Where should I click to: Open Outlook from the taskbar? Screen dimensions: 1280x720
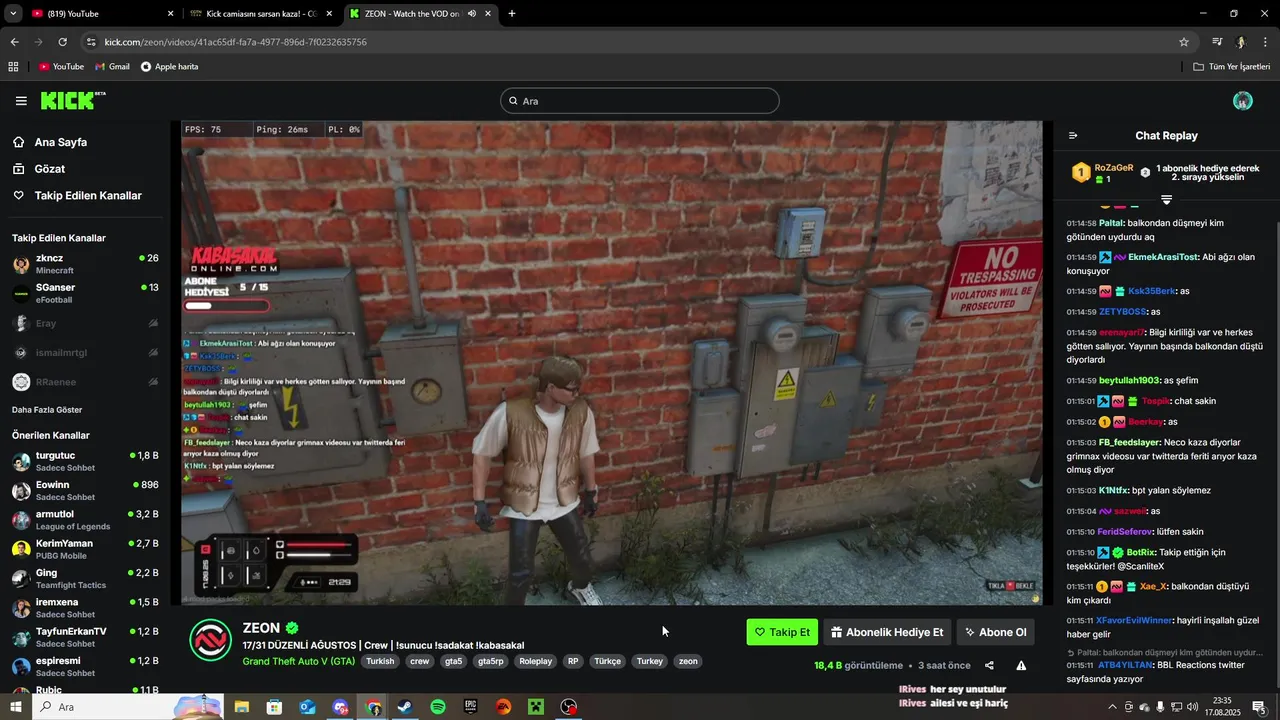[307, 707]
